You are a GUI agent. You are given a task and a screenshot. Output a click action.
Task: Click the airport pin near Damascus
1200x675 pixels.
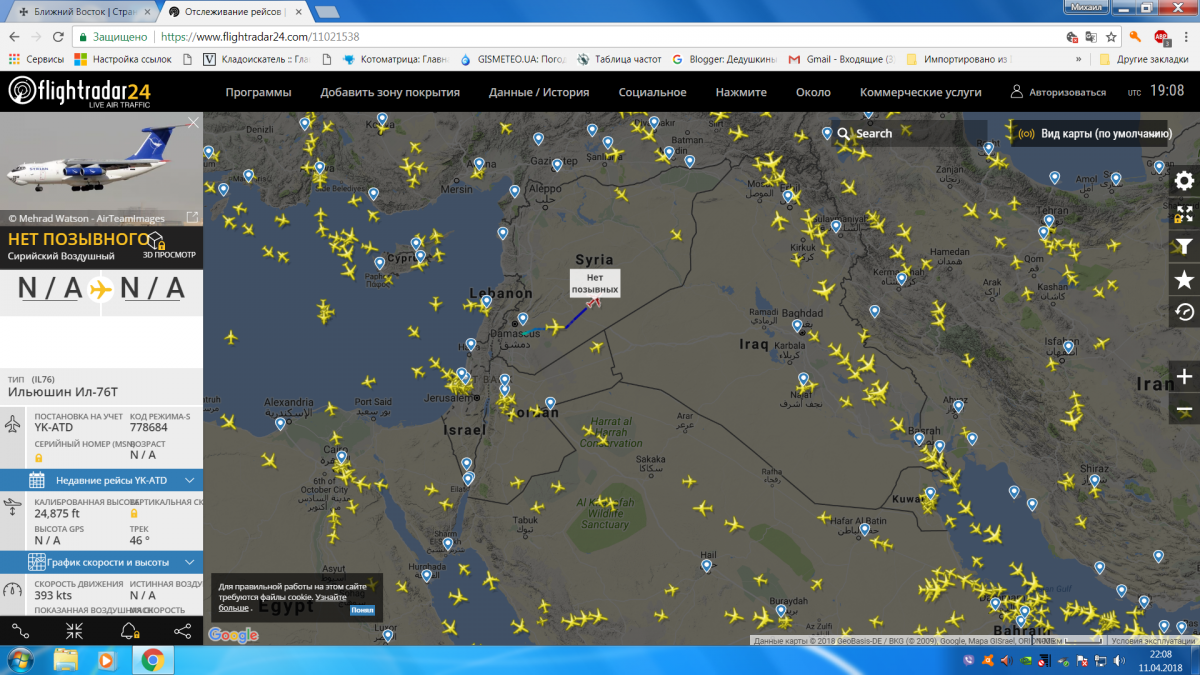[x=522, y=319]
